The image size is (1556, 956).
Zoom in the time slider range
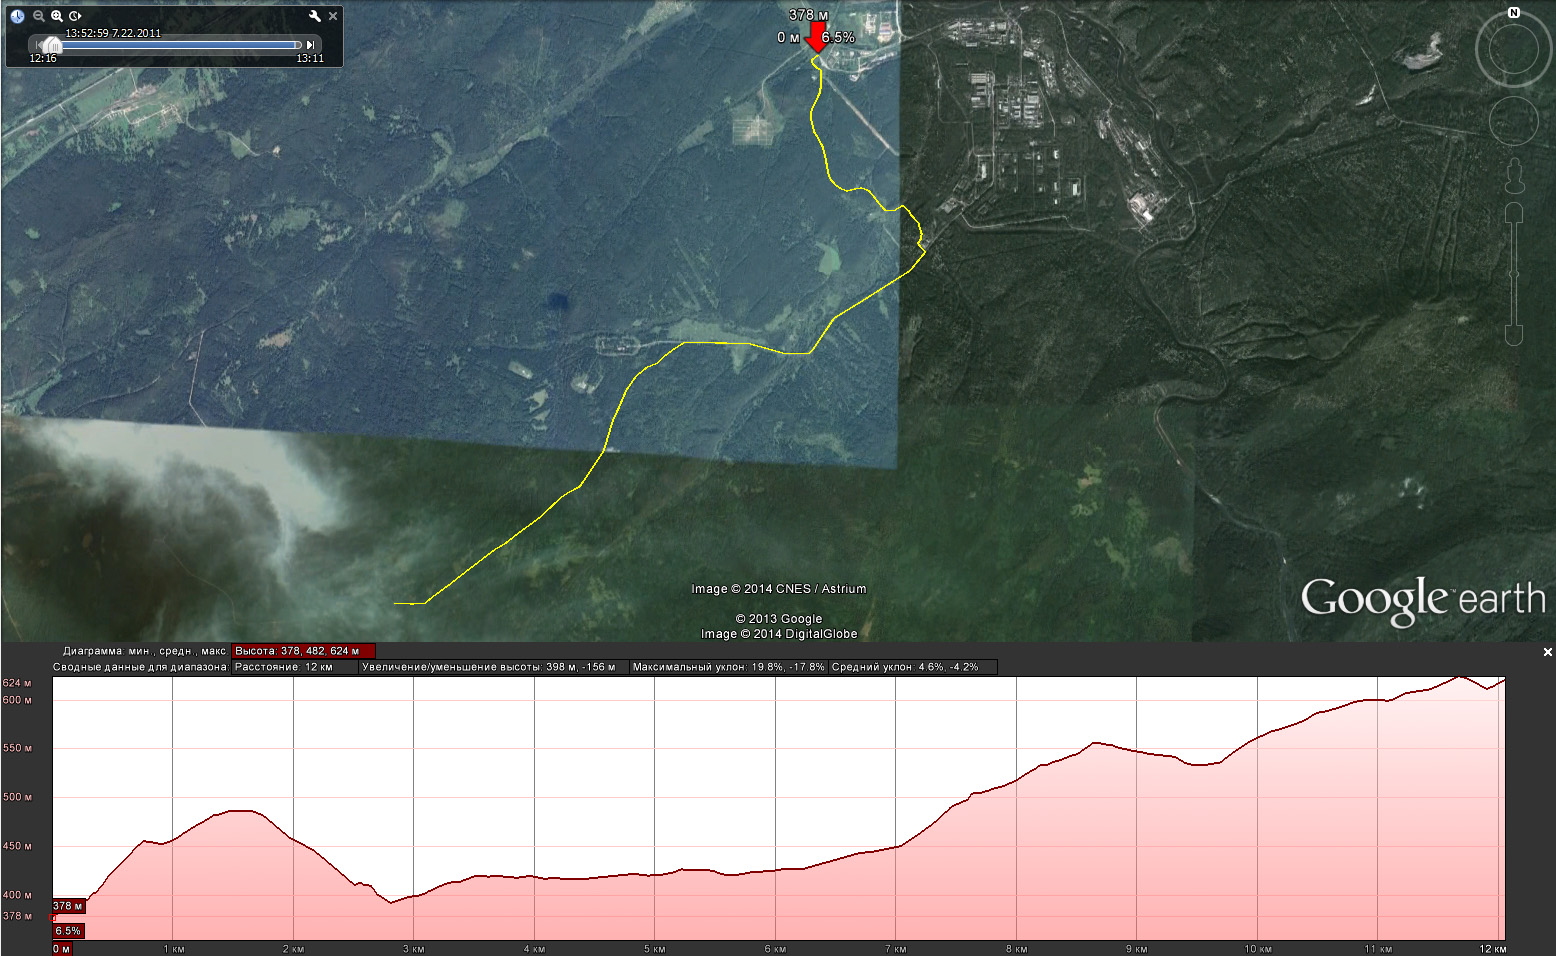click(57, 16)
